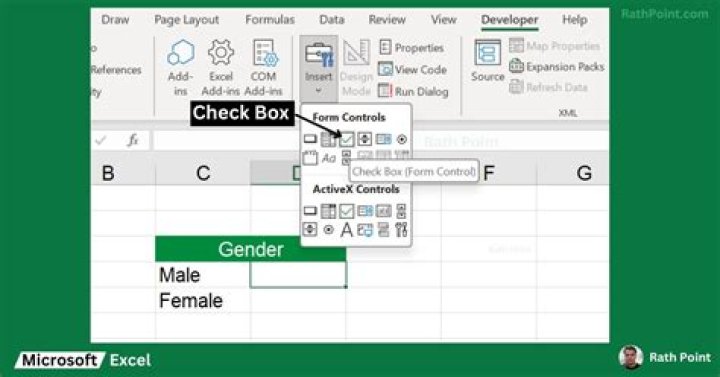Click the fx Insert Function icon
The height and width of the screenshot is (377, 720).
click(x=133, y=140)
